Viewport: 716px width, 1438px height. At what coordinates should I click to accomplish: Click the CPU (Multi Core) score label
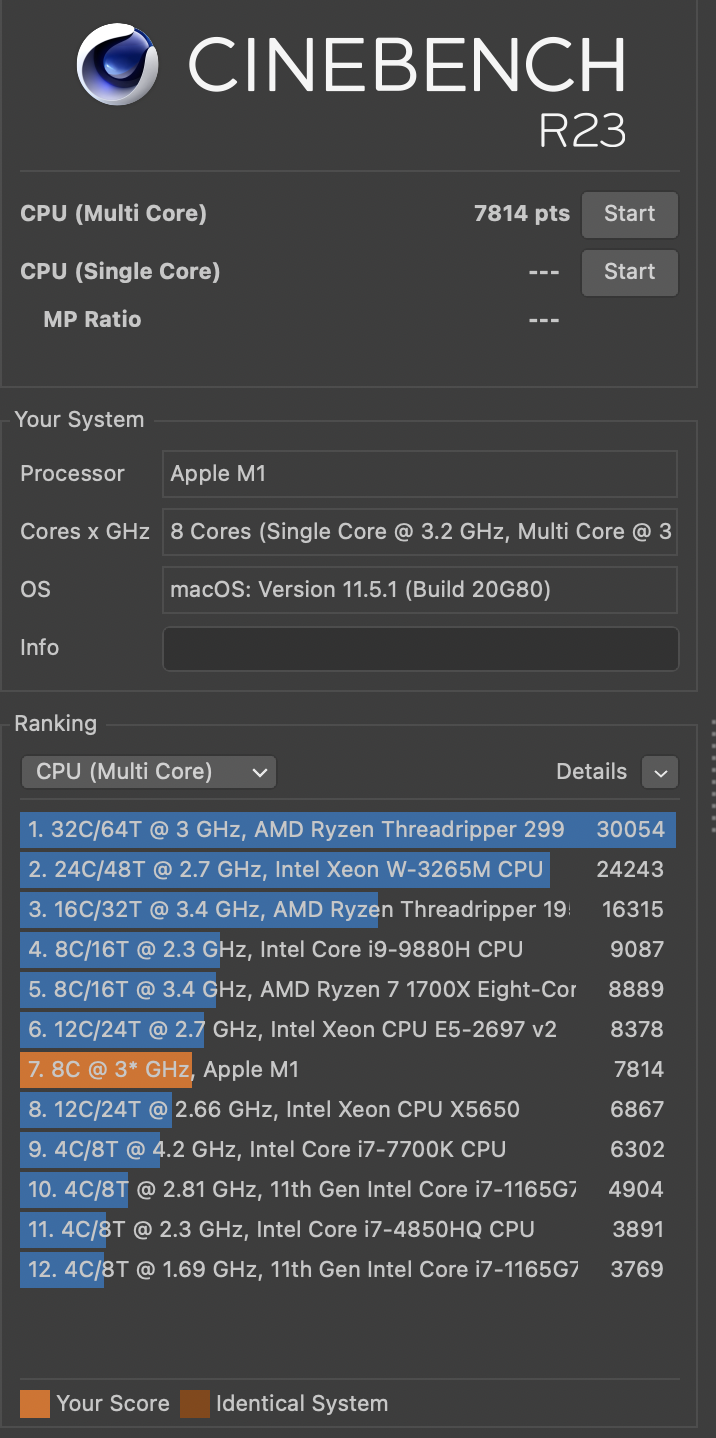113,214
